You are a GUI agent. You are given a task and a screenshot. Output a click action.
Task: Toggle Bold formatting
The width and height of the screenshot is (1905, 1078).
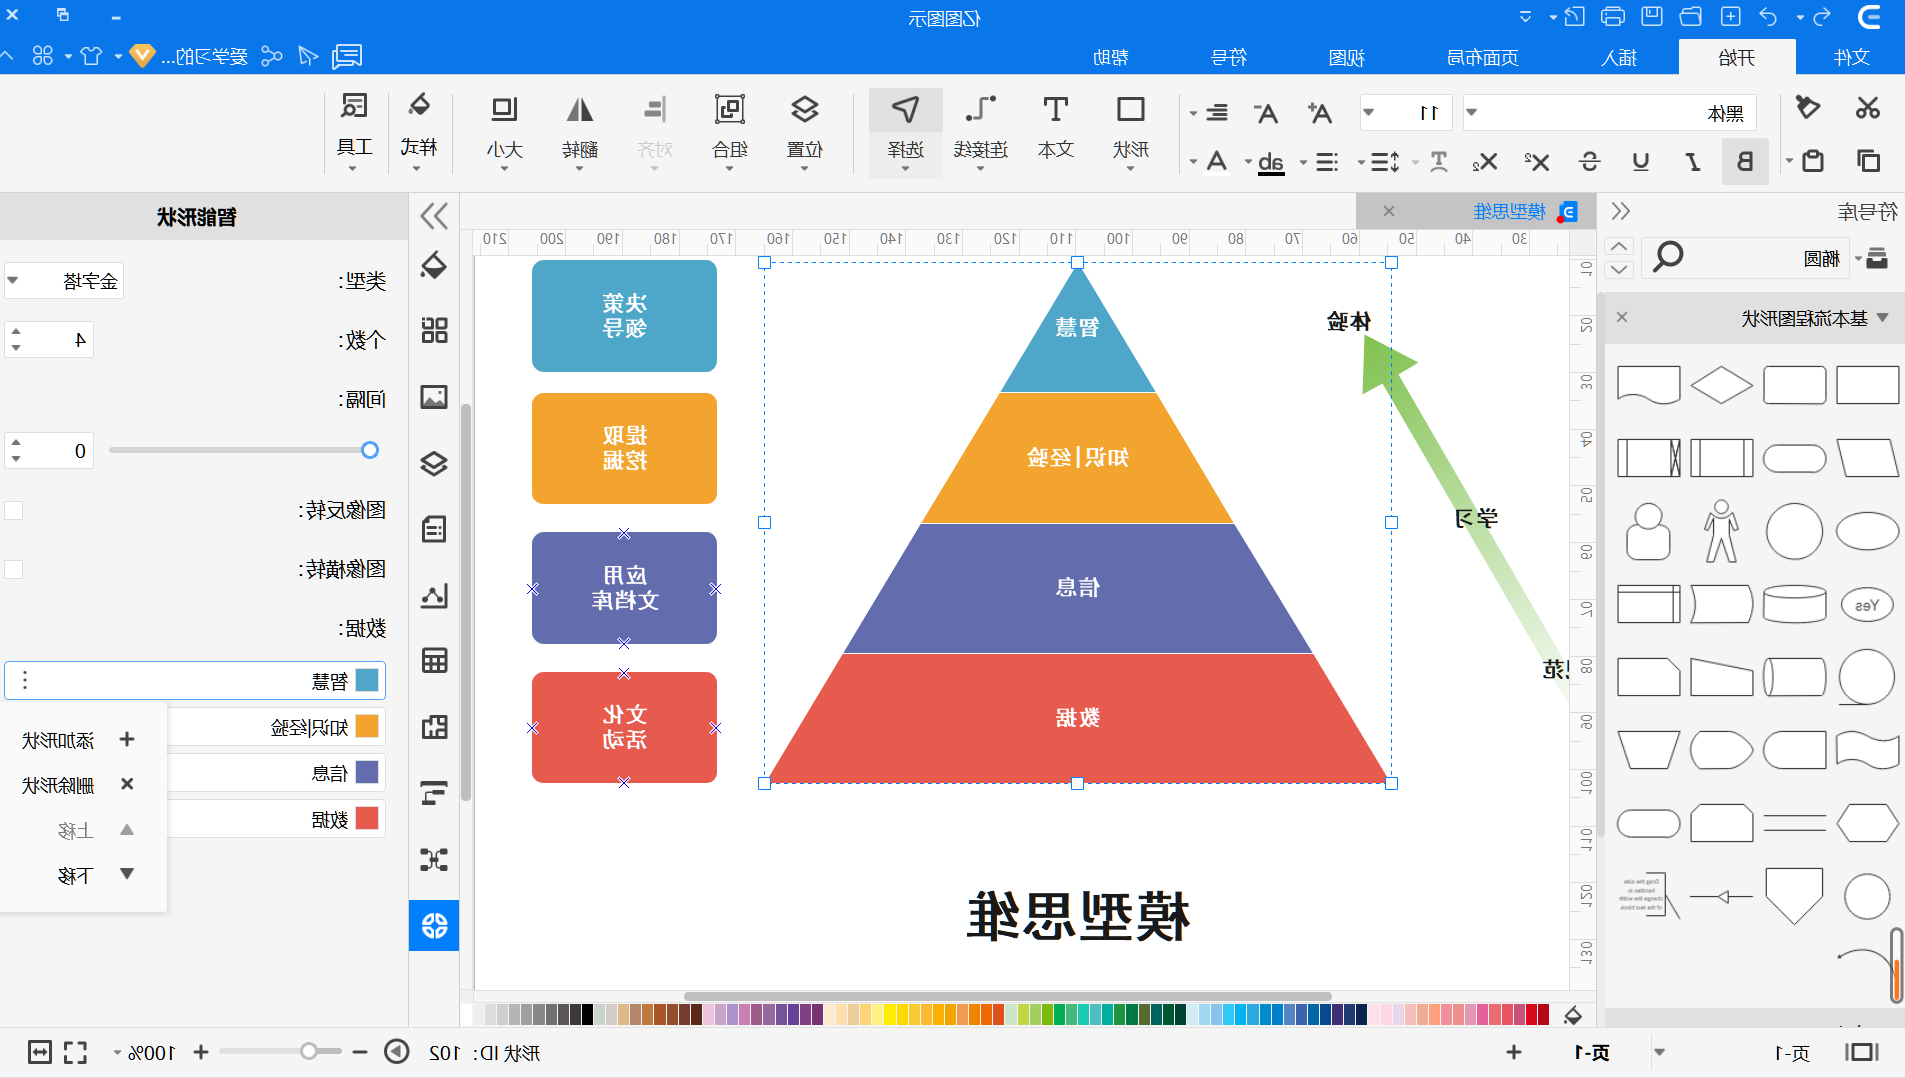point(1744,161)
